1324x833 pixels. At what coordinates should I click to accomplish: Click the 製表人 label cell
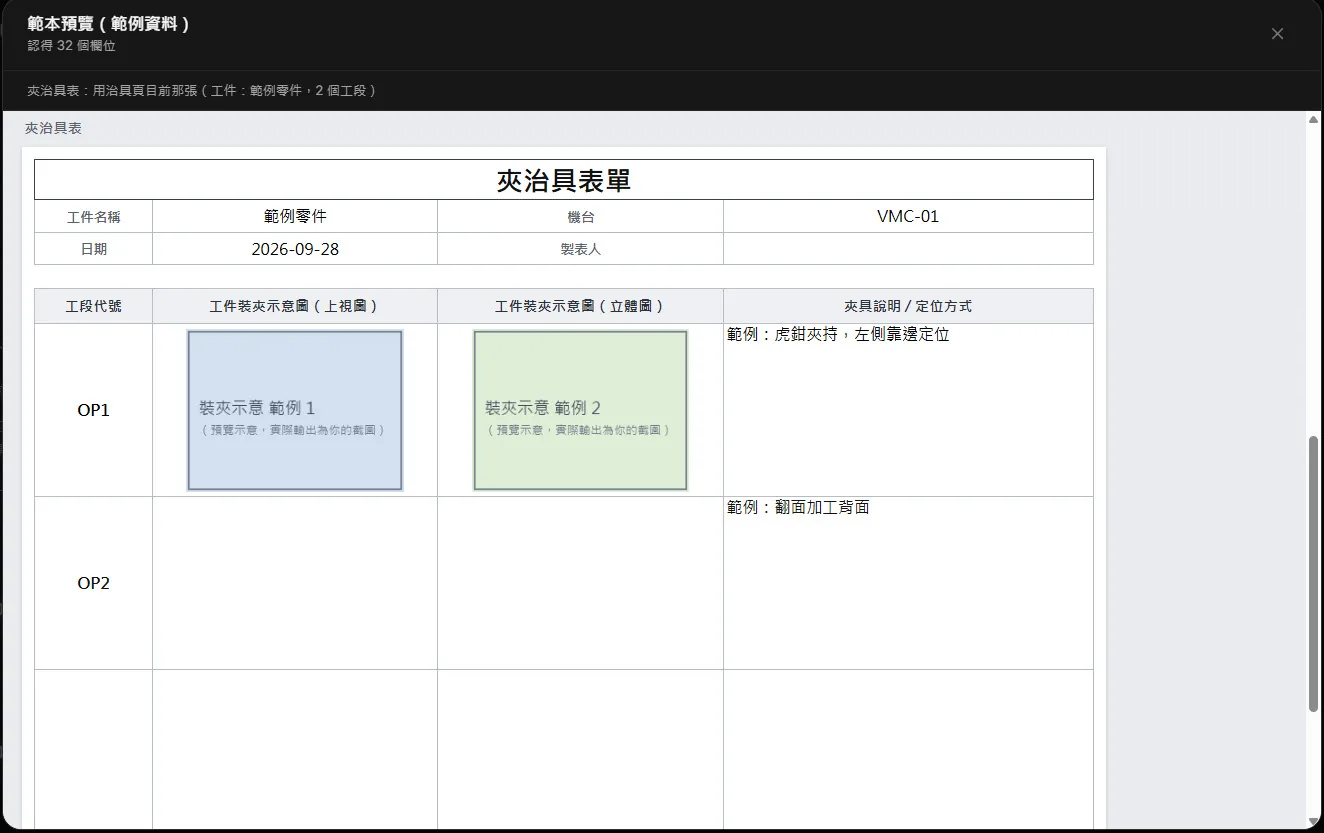tap(580, 249)
